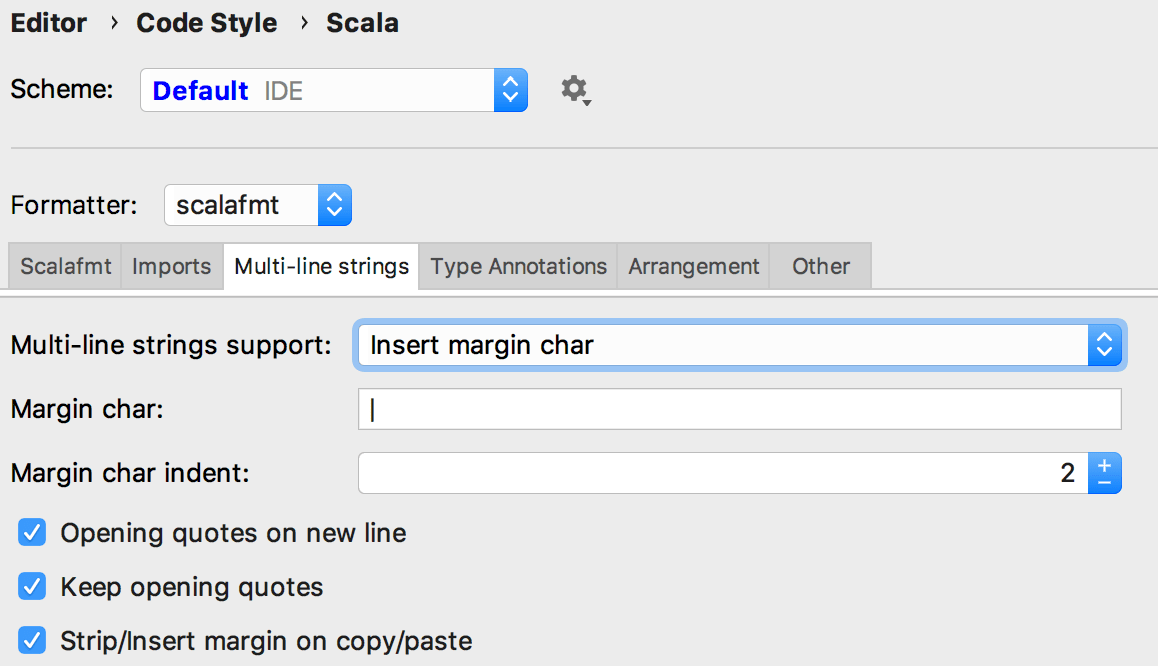Click the Scheme dropdown chevron icon

(x=511, y=89)
